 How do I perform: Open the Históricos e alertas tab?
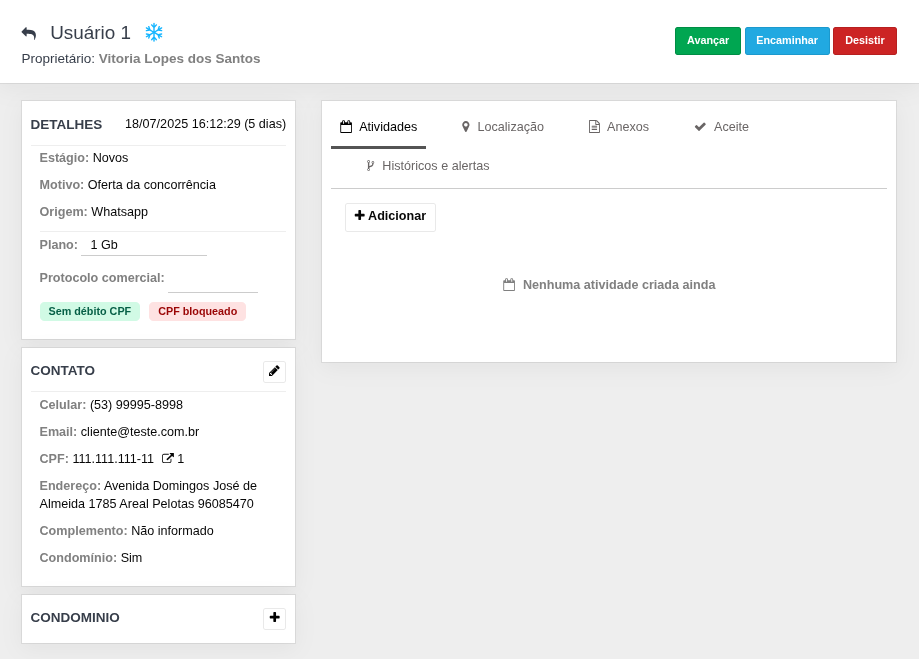click(x=435, y=166)
